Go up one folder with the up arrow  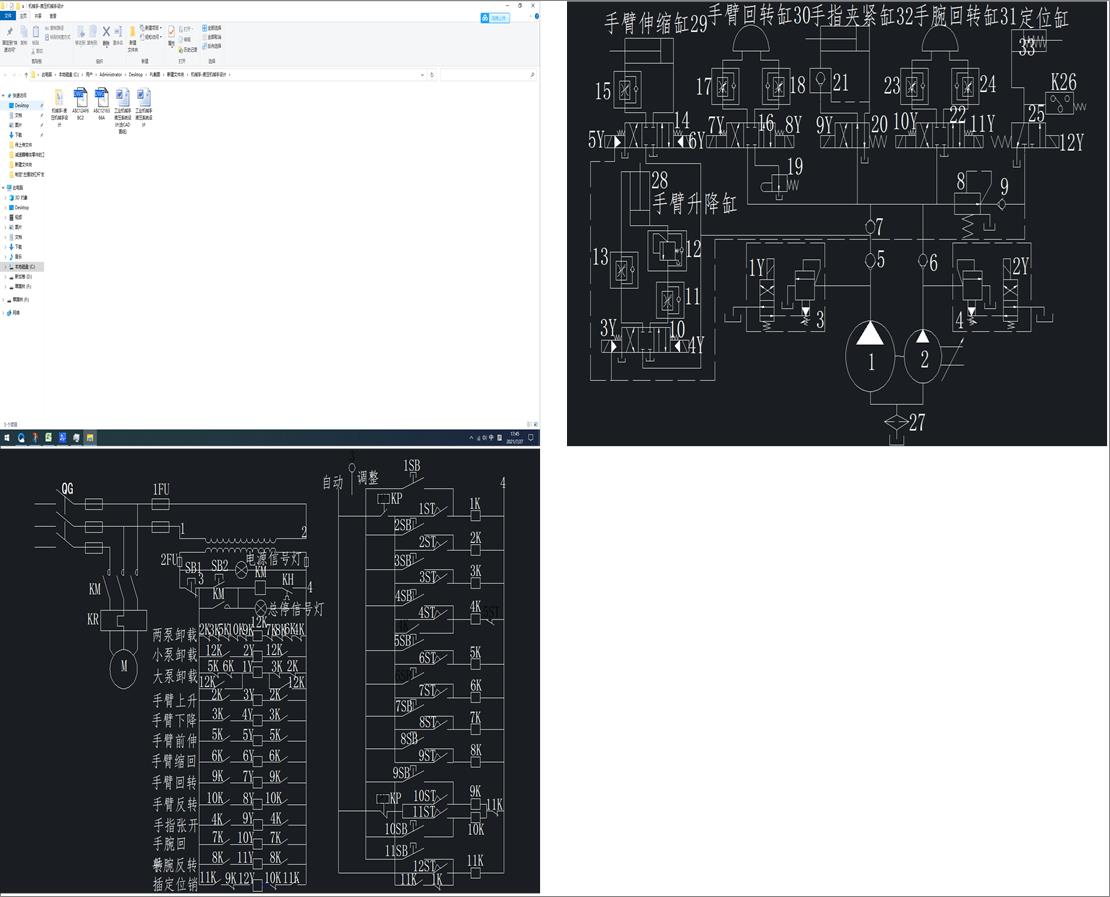click(x=26, y=74)
